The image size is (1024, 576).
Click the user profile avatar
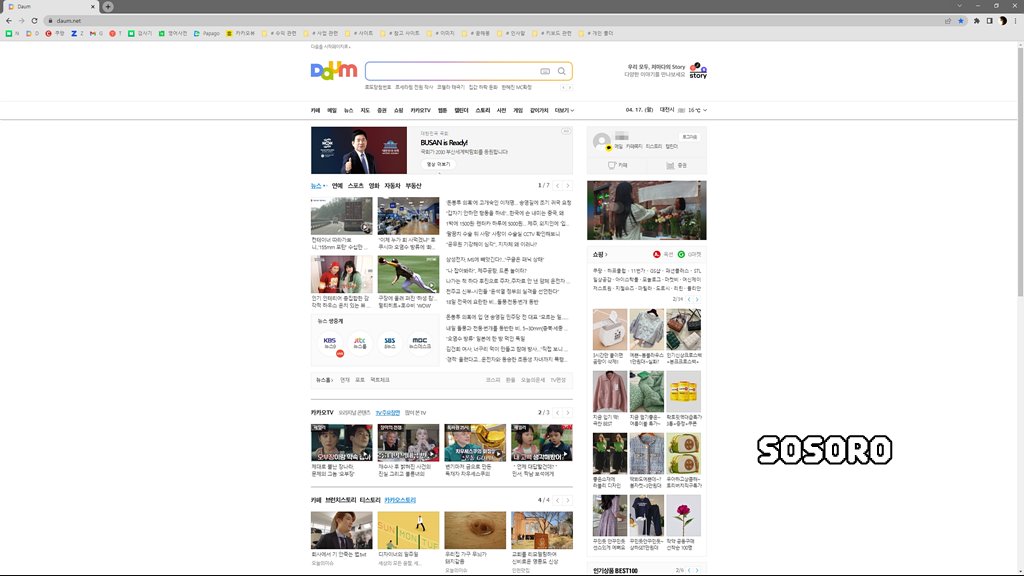pos(601,140)
